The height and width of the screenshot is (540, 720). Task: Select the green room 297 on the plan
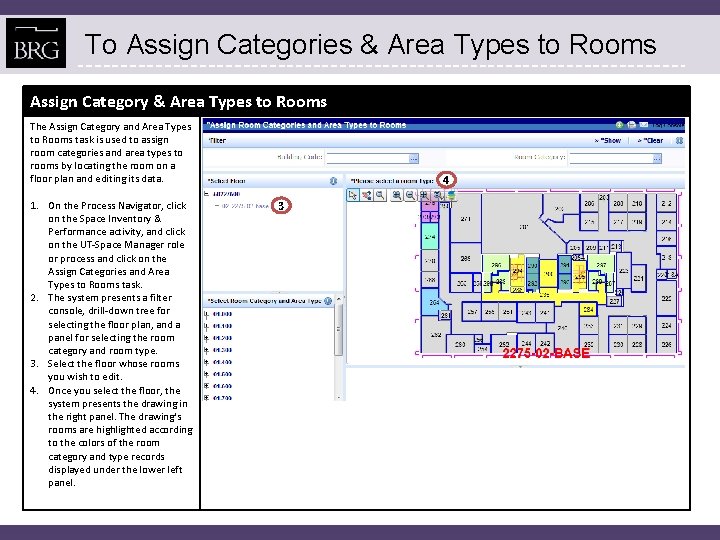pyautogui.click(x=601, y=264)
